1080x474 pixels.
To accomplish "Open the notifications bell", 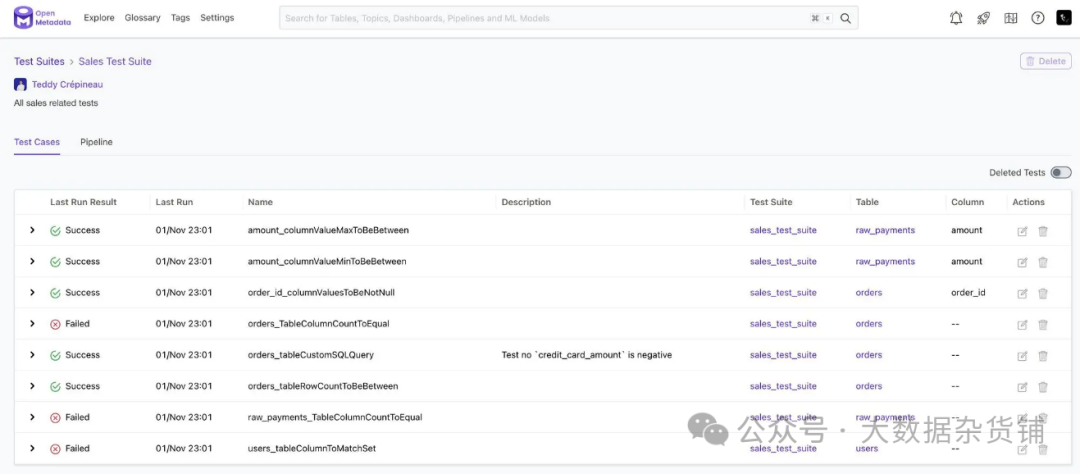I will [x=956, y=18].
